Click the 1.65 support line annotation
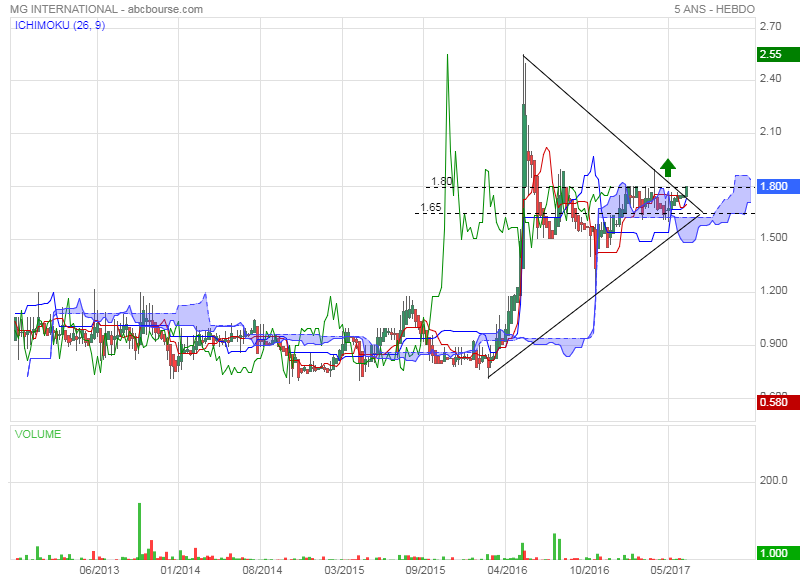The image size is (800, 580). click(x=431, y=207)
